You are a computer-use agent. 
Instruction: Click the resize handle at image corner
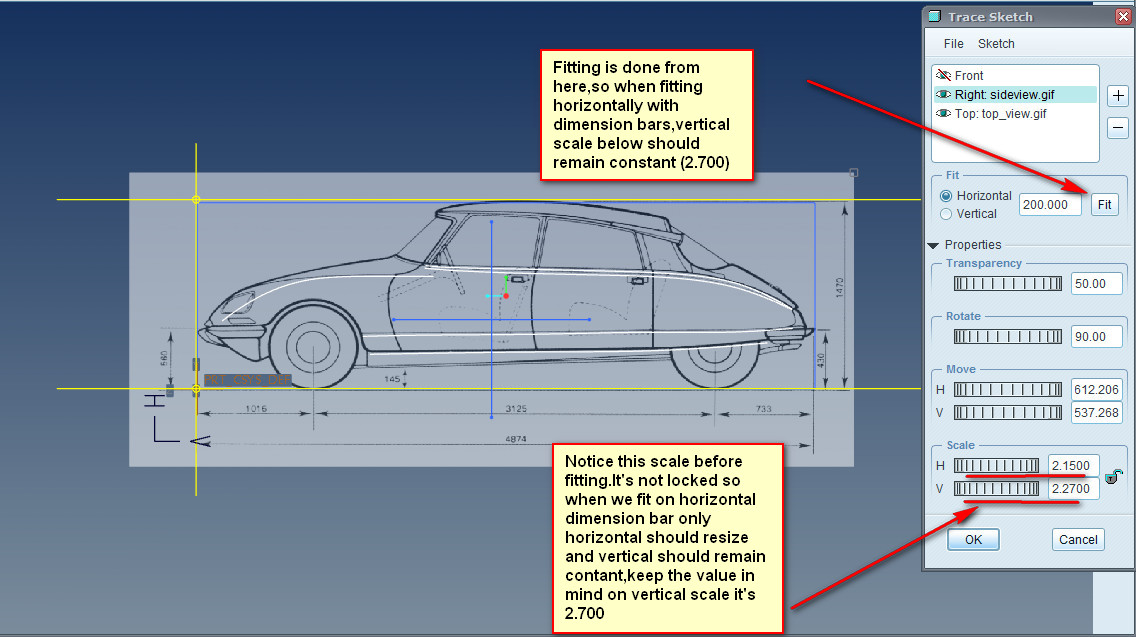[853, 172]
